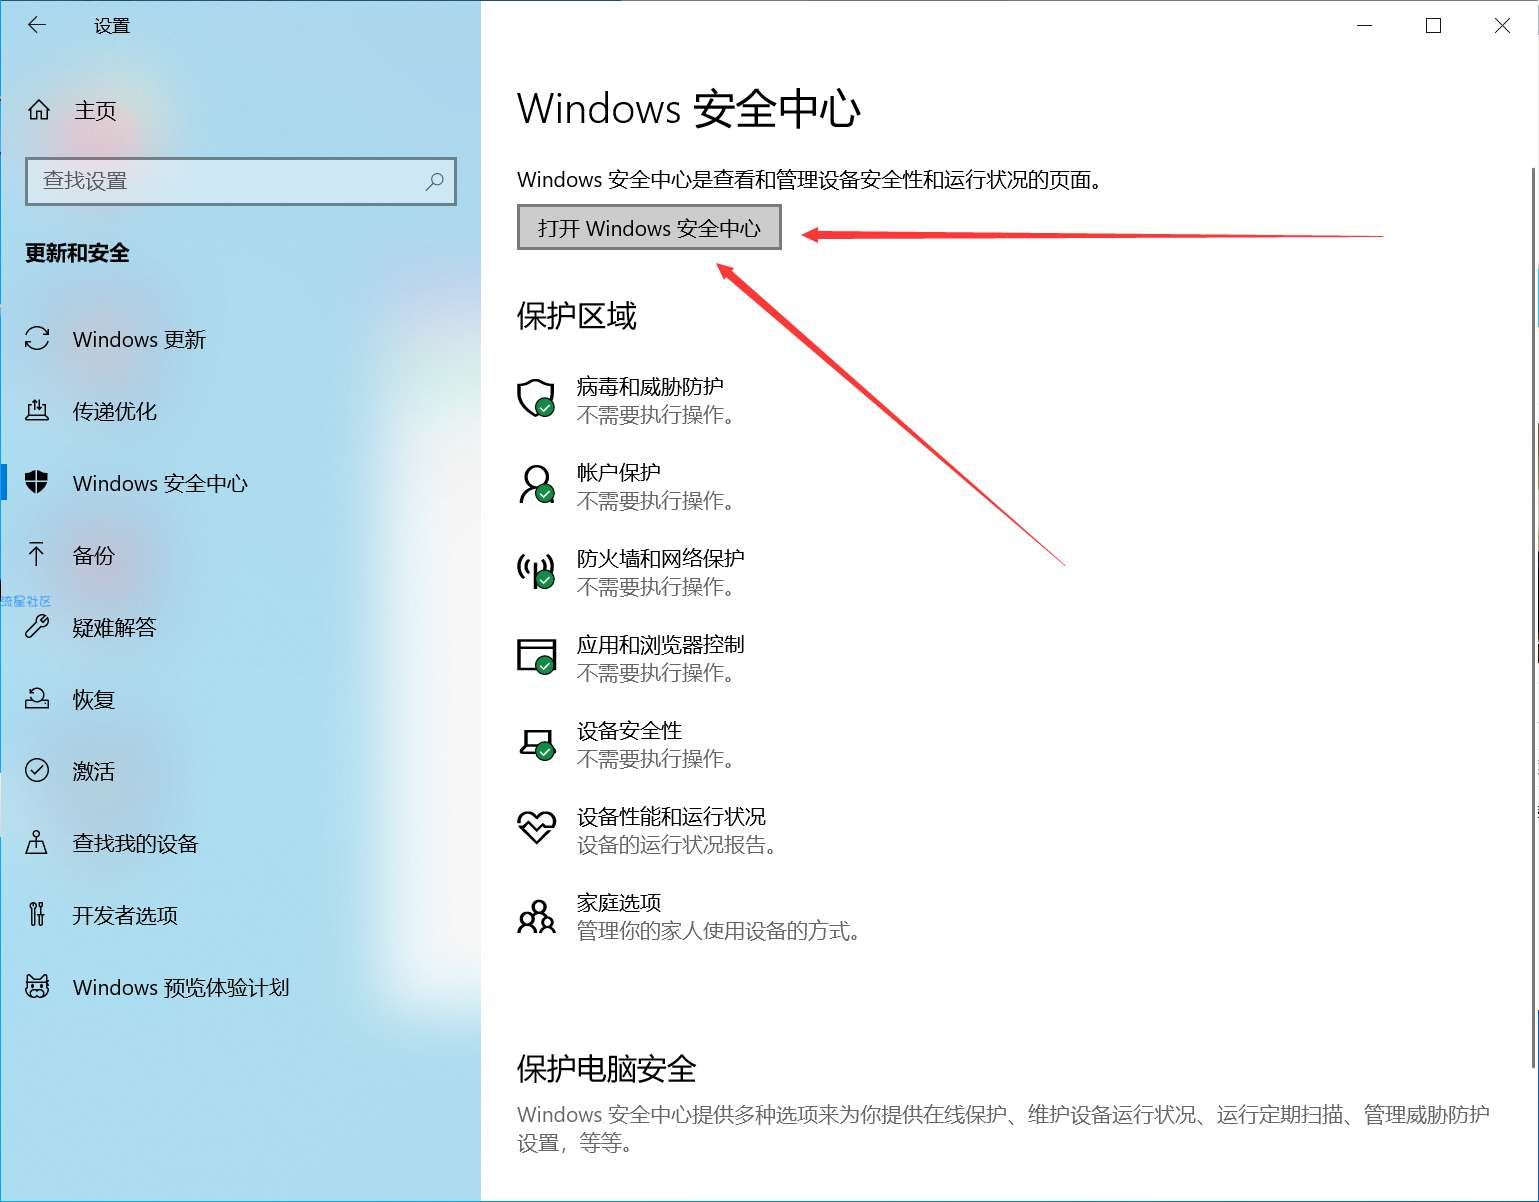Click the 查找设置 search field
This screenshot has width=1539, height=1202.
click(241, 181)
